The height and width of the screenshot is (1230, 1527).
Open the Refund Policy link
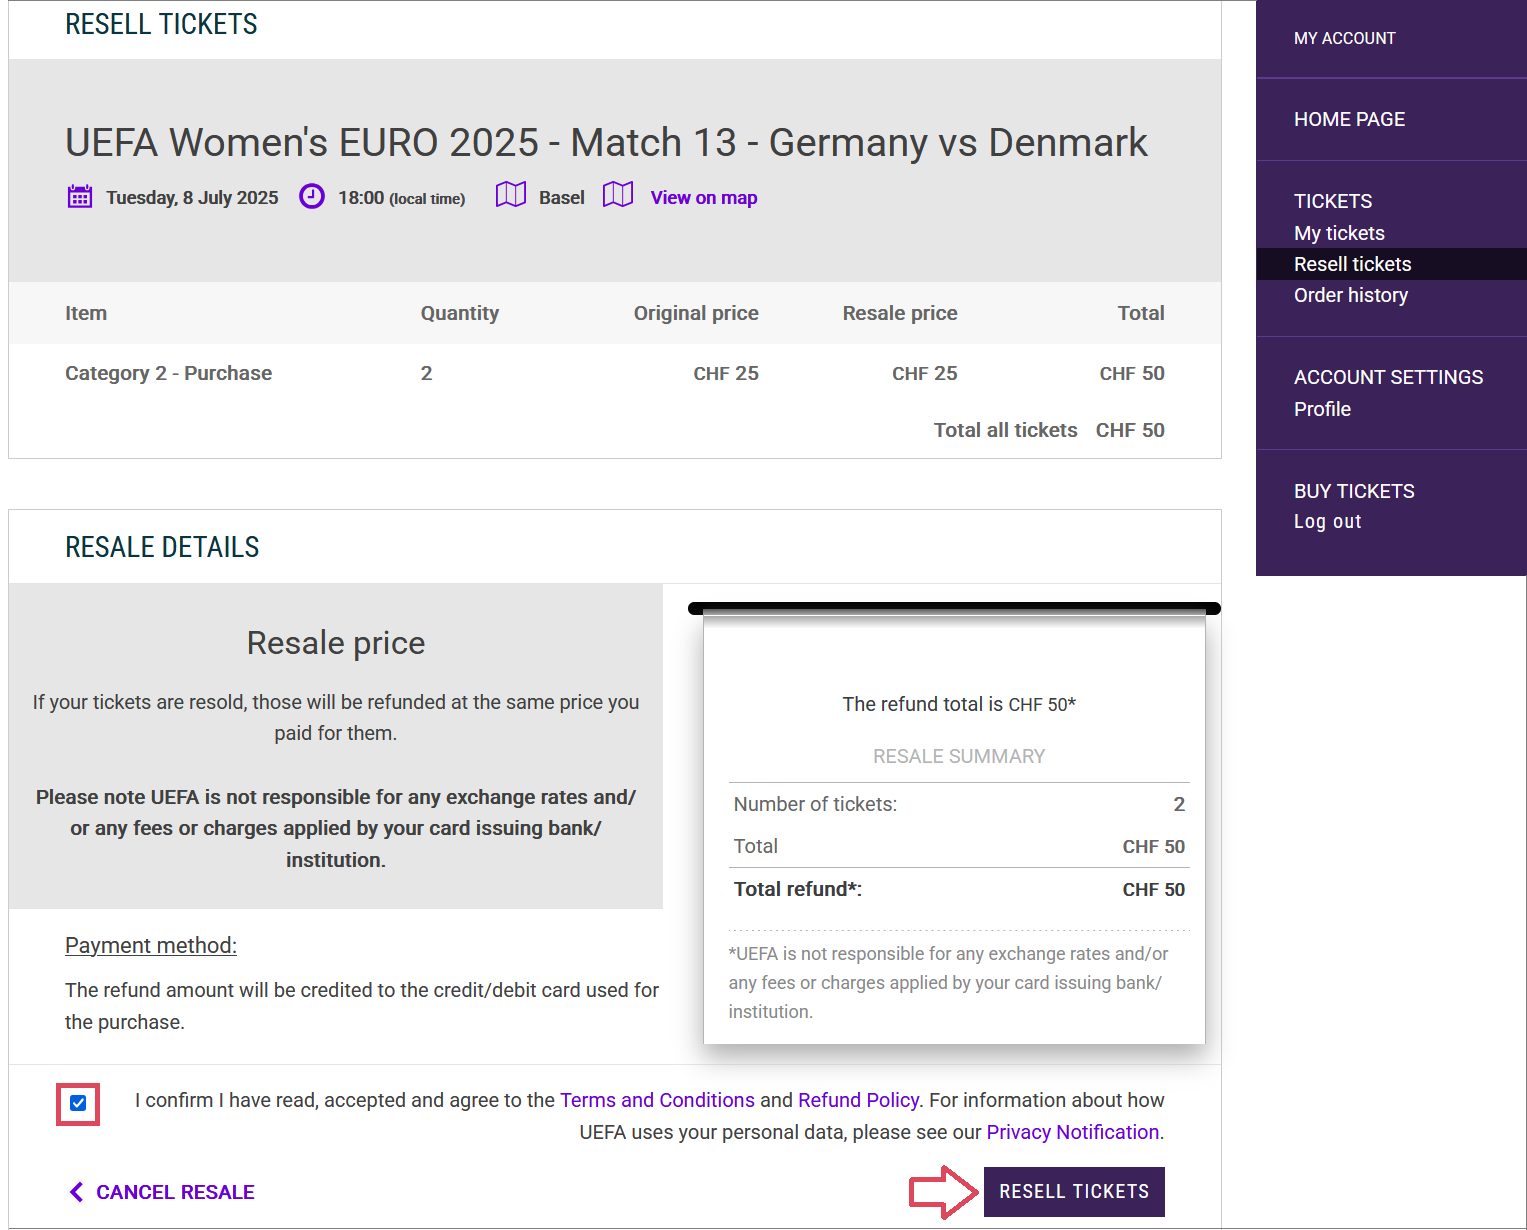pos(858,1100)
